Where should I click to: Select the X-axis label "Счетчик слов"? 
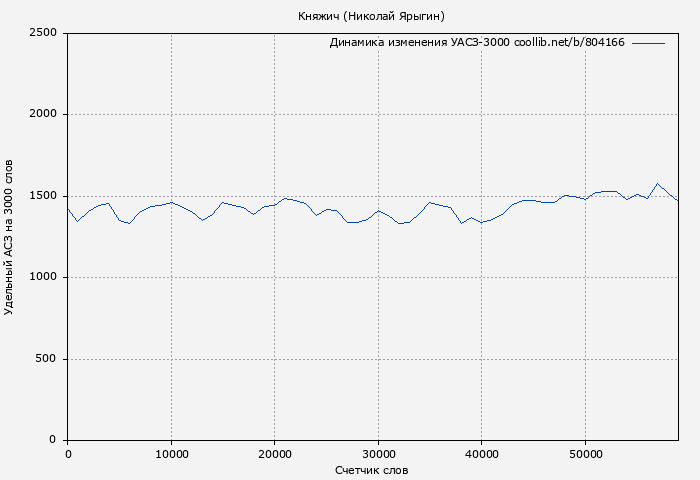point(371,470)
